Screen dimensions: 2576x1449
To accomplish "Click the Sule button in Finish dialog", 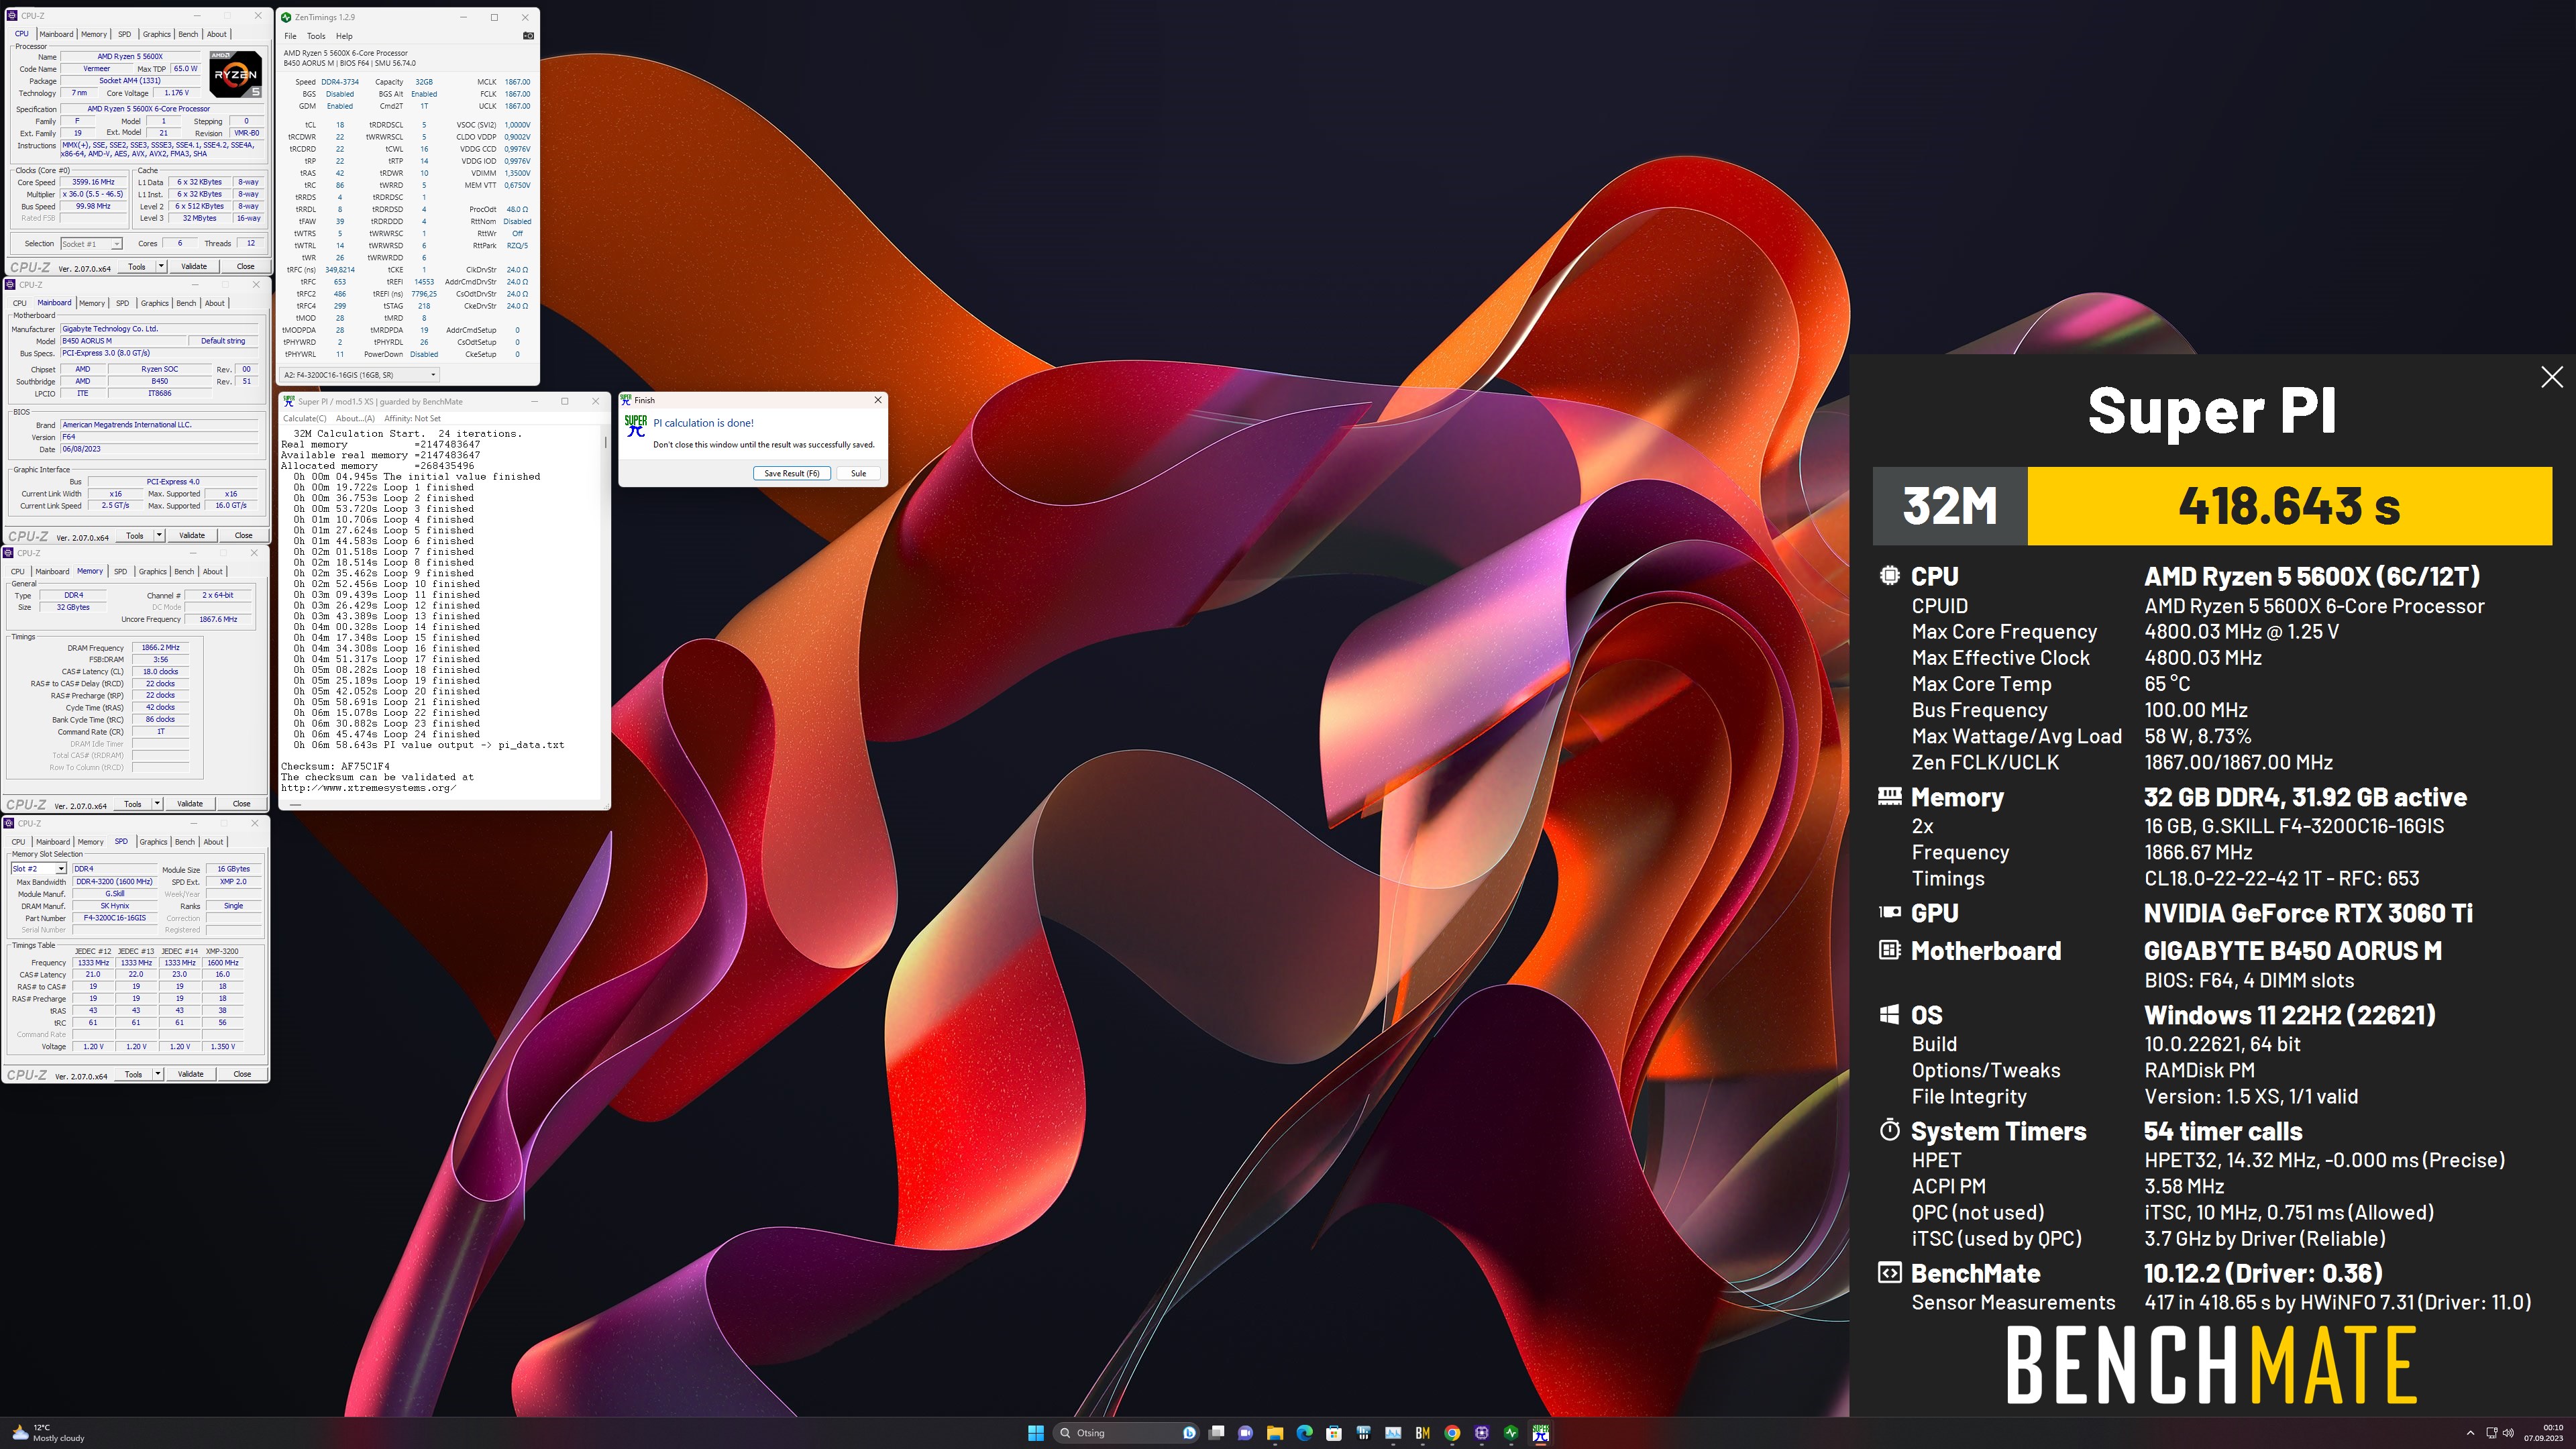I will point(858,474).
